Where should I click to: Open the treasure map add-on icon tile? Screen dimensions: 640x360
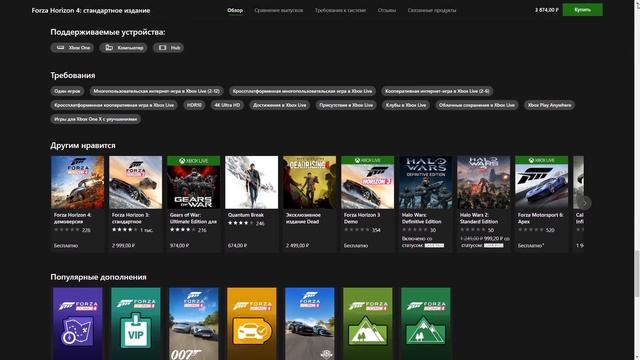pyautogui.click(x=78, y=324)
